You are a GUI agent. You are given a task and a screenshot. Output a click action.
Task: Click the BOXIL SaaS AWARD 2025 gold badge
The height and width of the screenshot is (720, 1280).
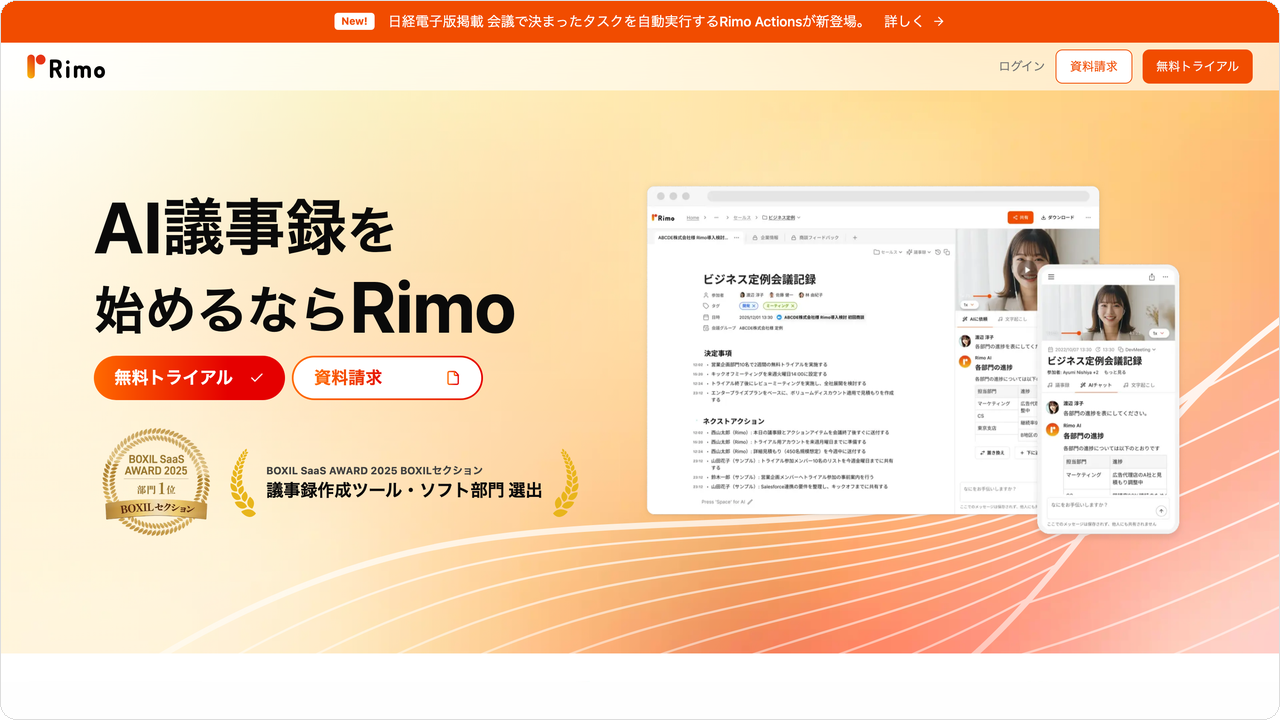pos(157,481)
